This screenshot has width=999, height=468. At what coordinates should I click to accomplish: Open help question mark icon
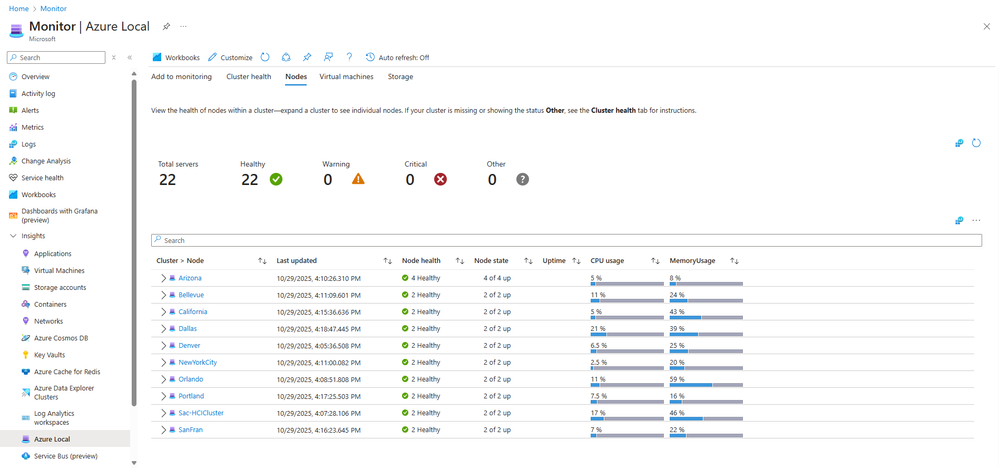pyautogui.click(x=349, y=57)
